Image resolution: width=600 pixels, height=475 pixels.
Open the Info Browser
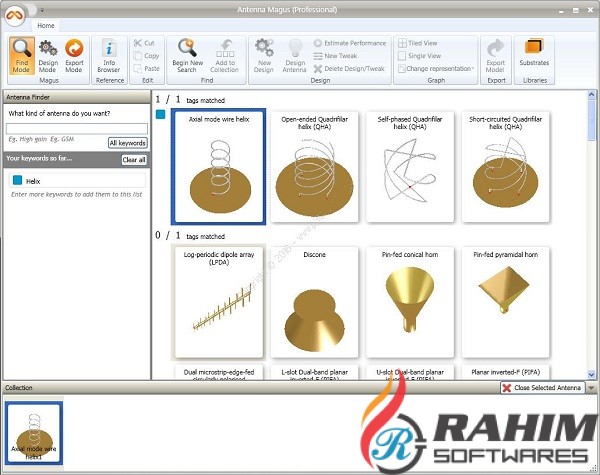coord(109,56)
